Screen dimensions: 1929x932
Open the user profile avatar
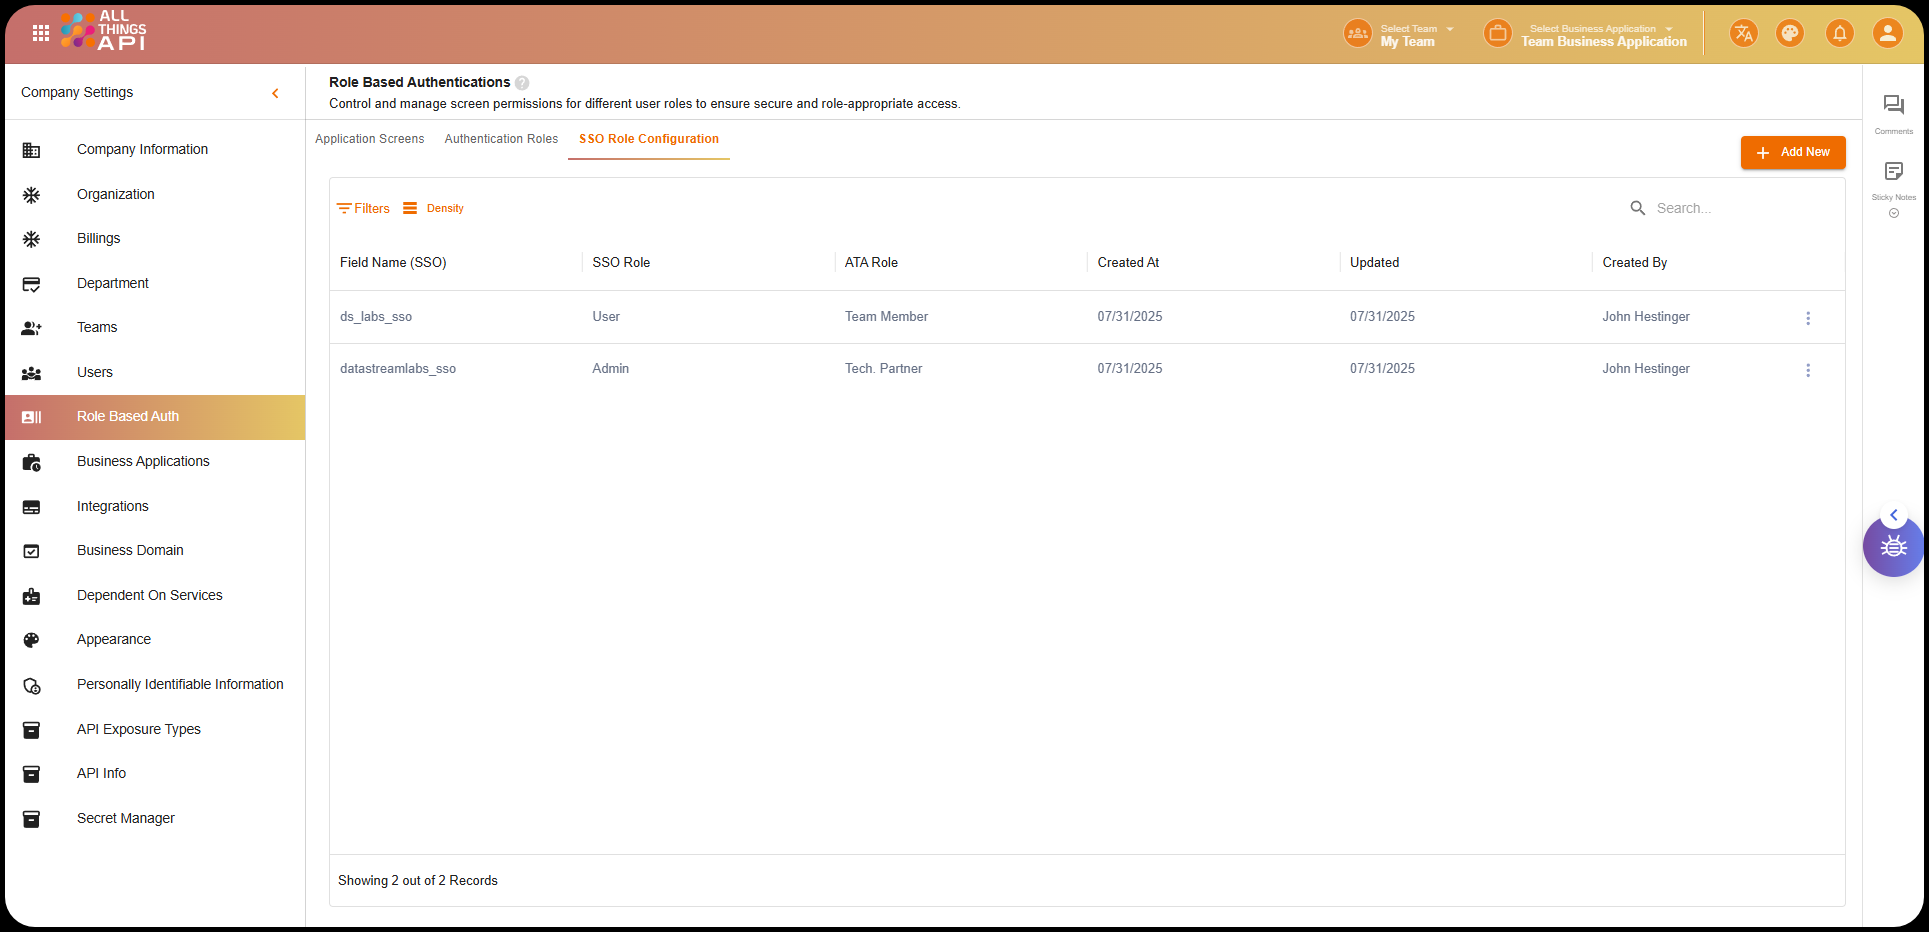[x=1887, y=33]
